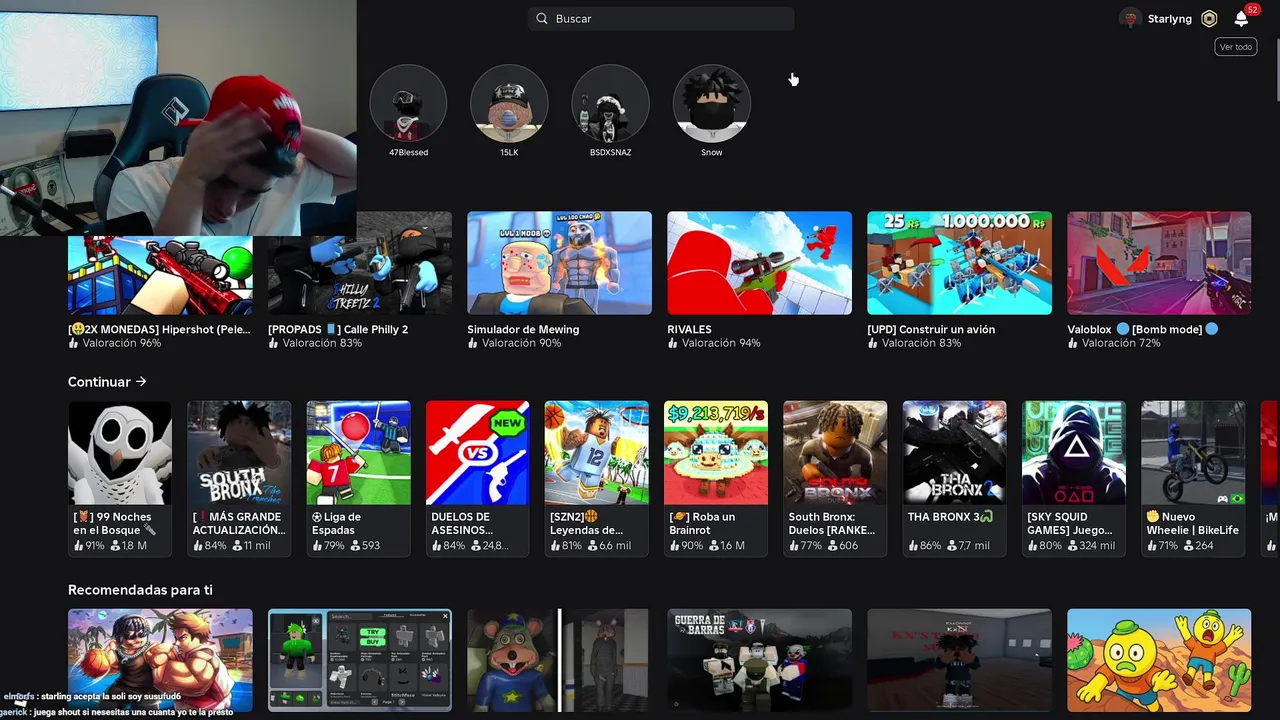Viewport: 1280px width, 720px height.
Task: Open Construir un avión game thumbnail
Action: click(x=959, y=263)
